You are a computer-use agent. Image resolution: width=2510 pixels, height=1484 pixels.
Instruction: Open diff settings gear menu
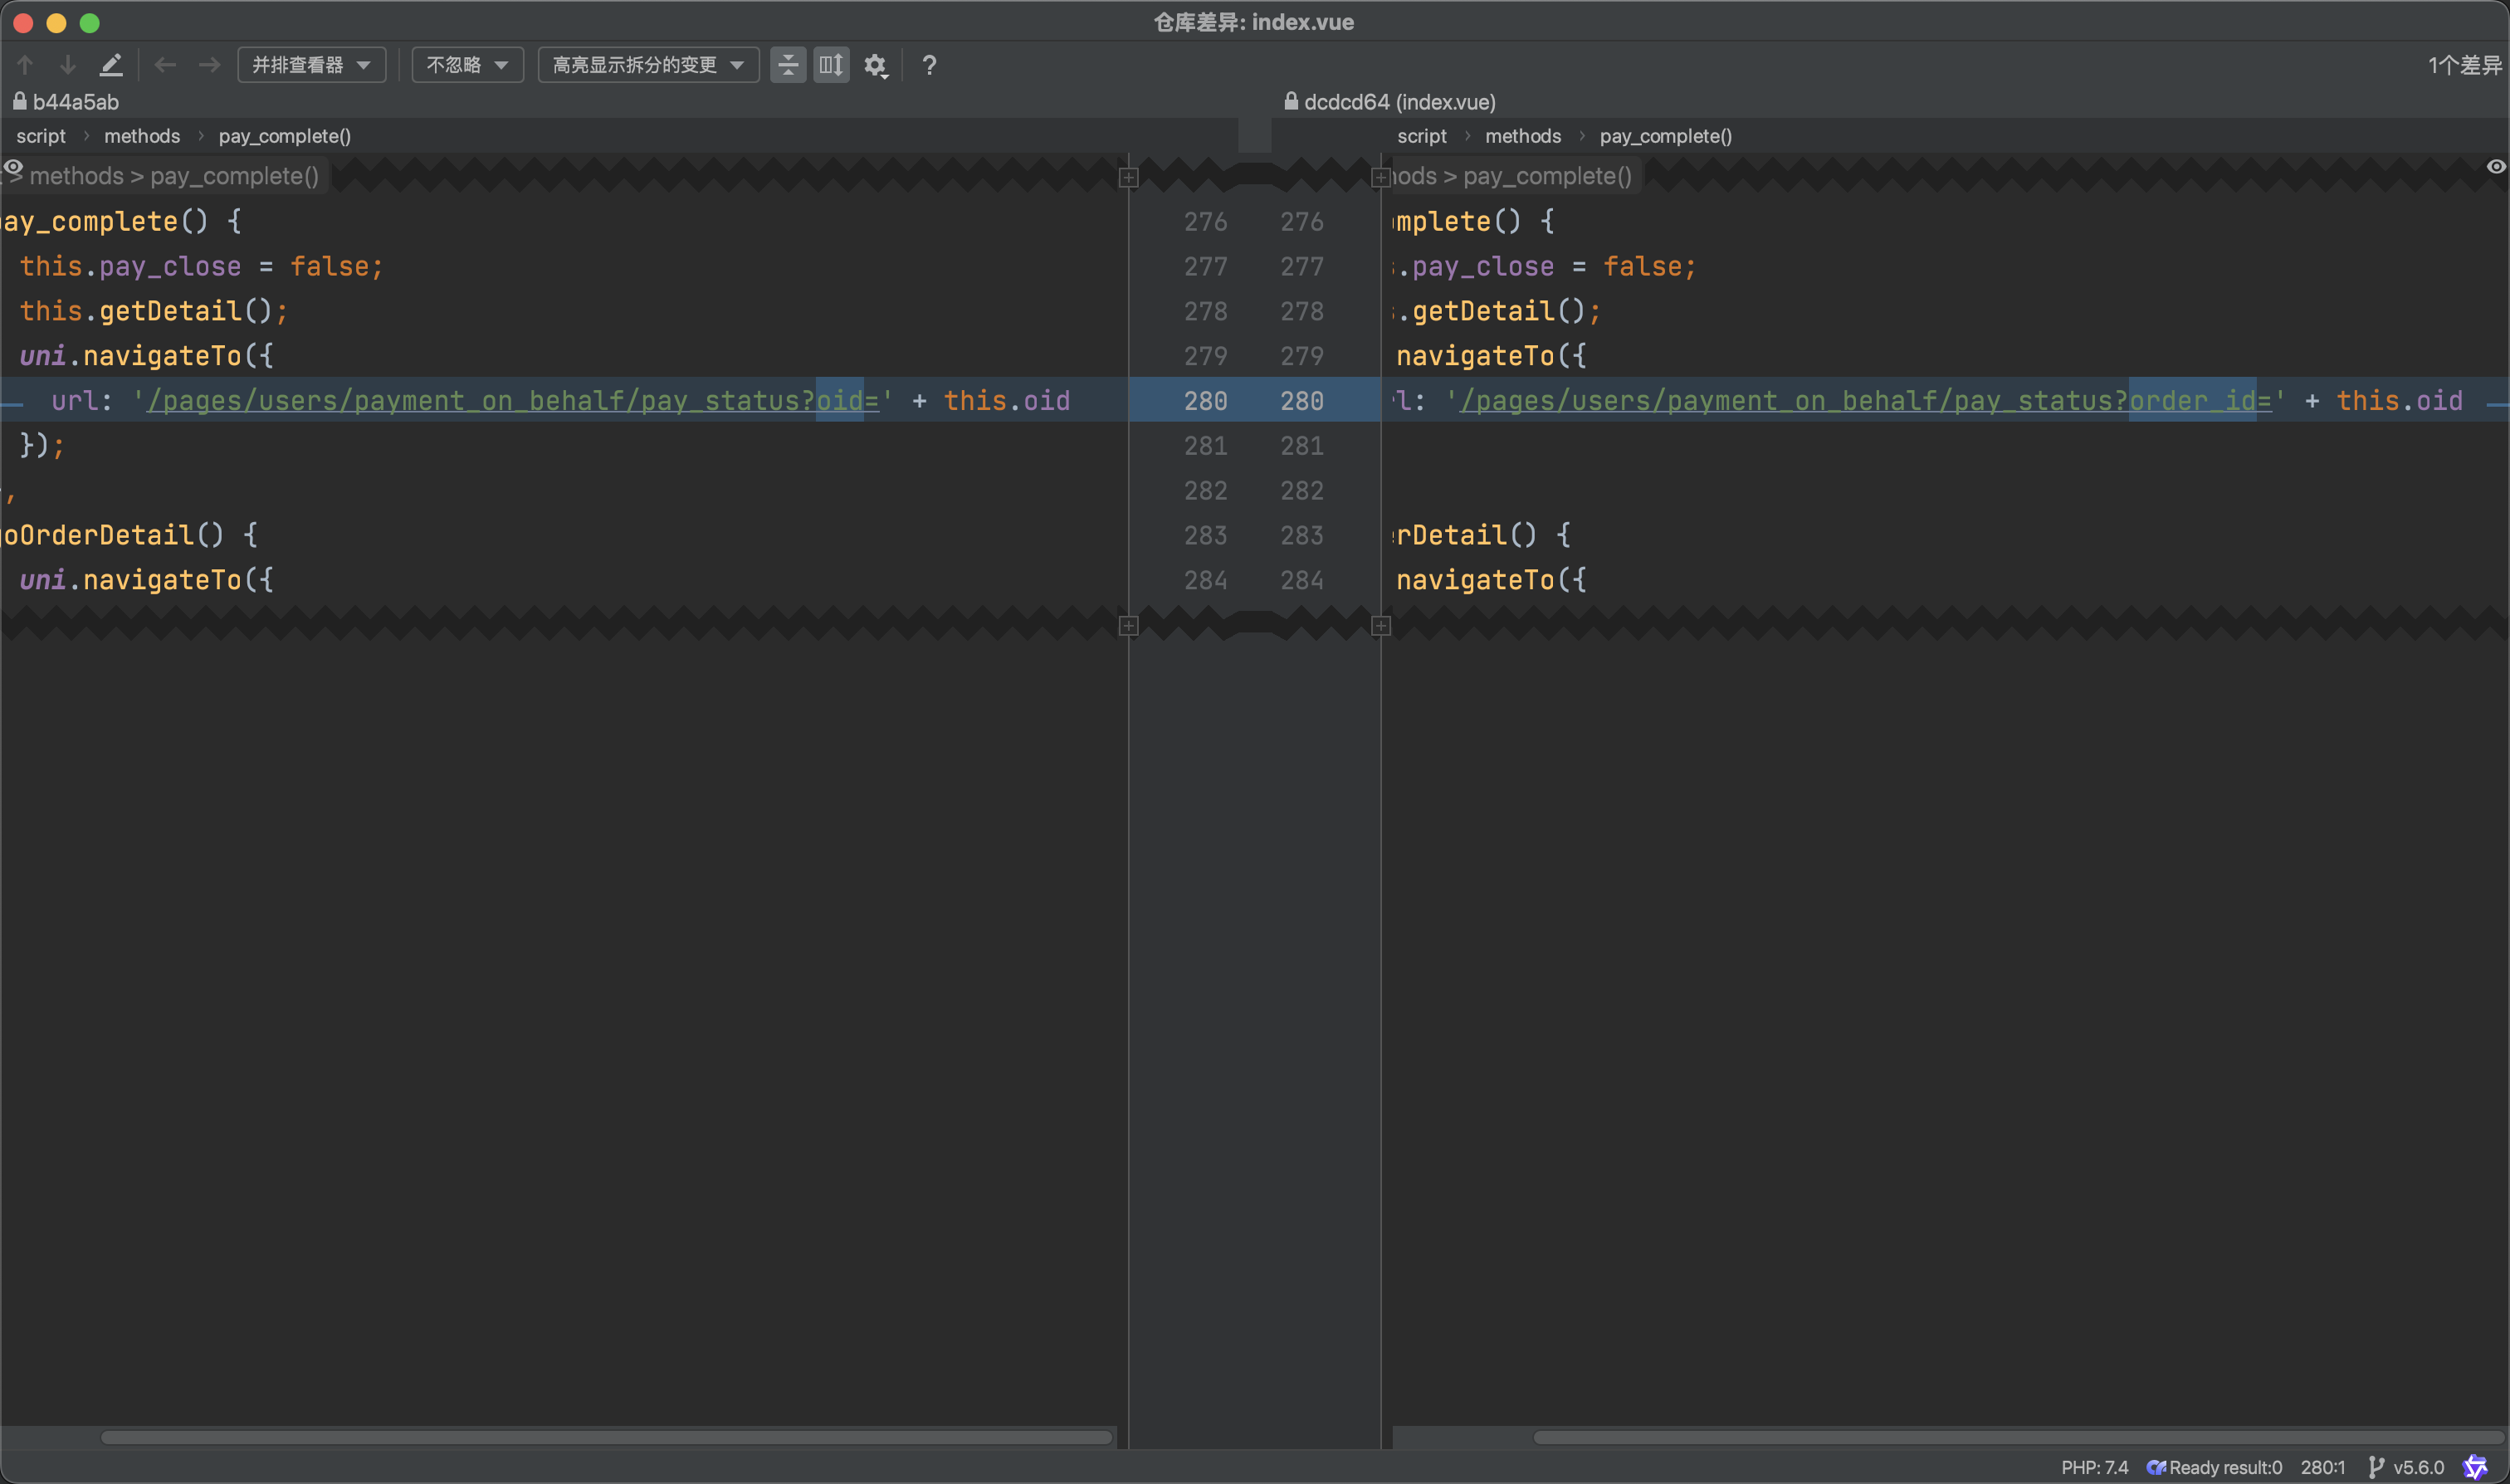[x=876, y=66]
